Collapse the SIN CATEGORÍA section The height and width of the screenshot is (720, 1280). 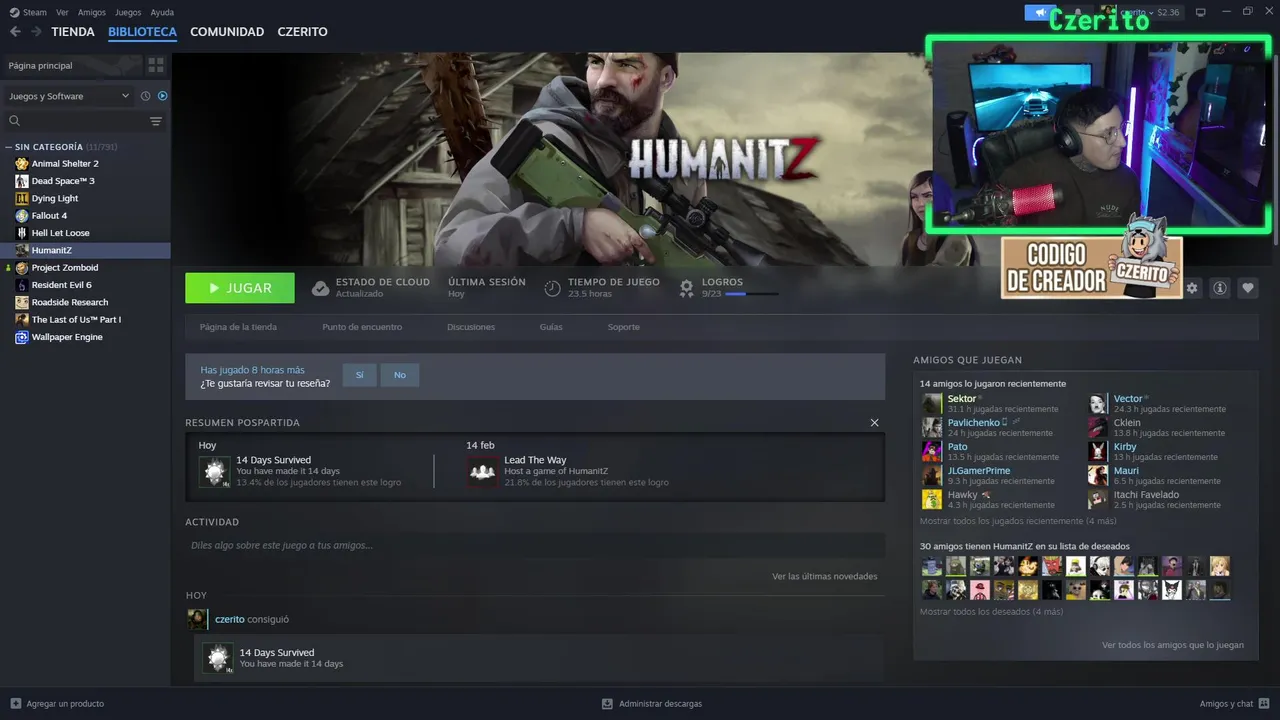[x=9, y=147]
